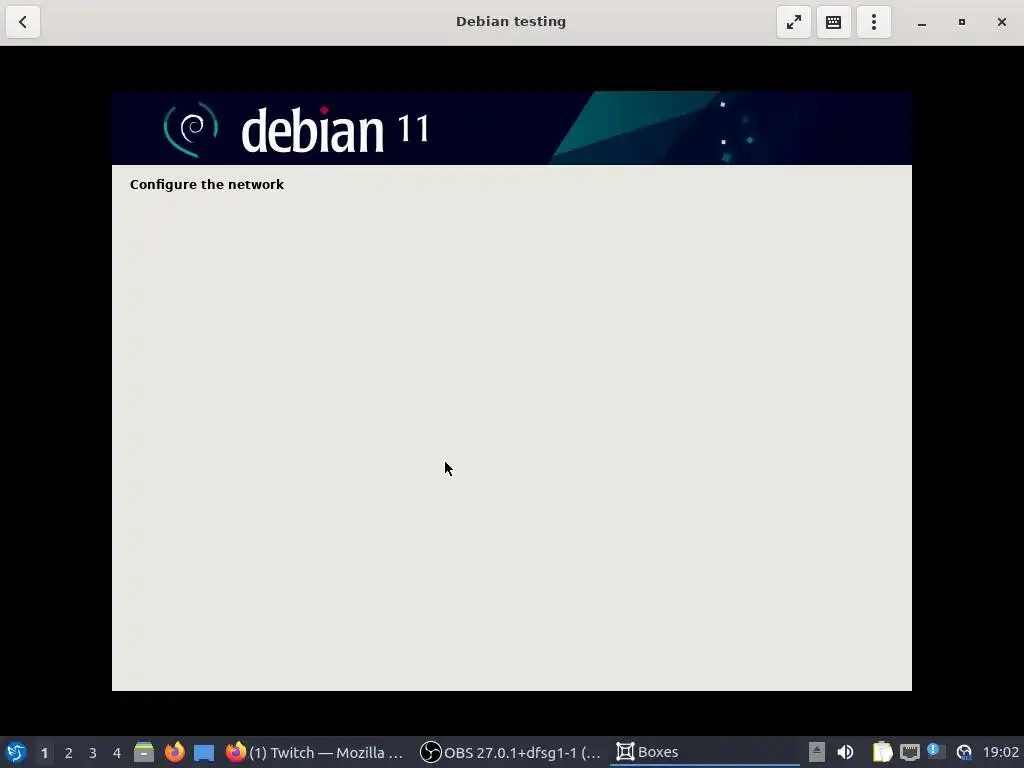Open the removable media eject tray icon
This screenshot has width=1024, height=768.
(x=817, y=752)
